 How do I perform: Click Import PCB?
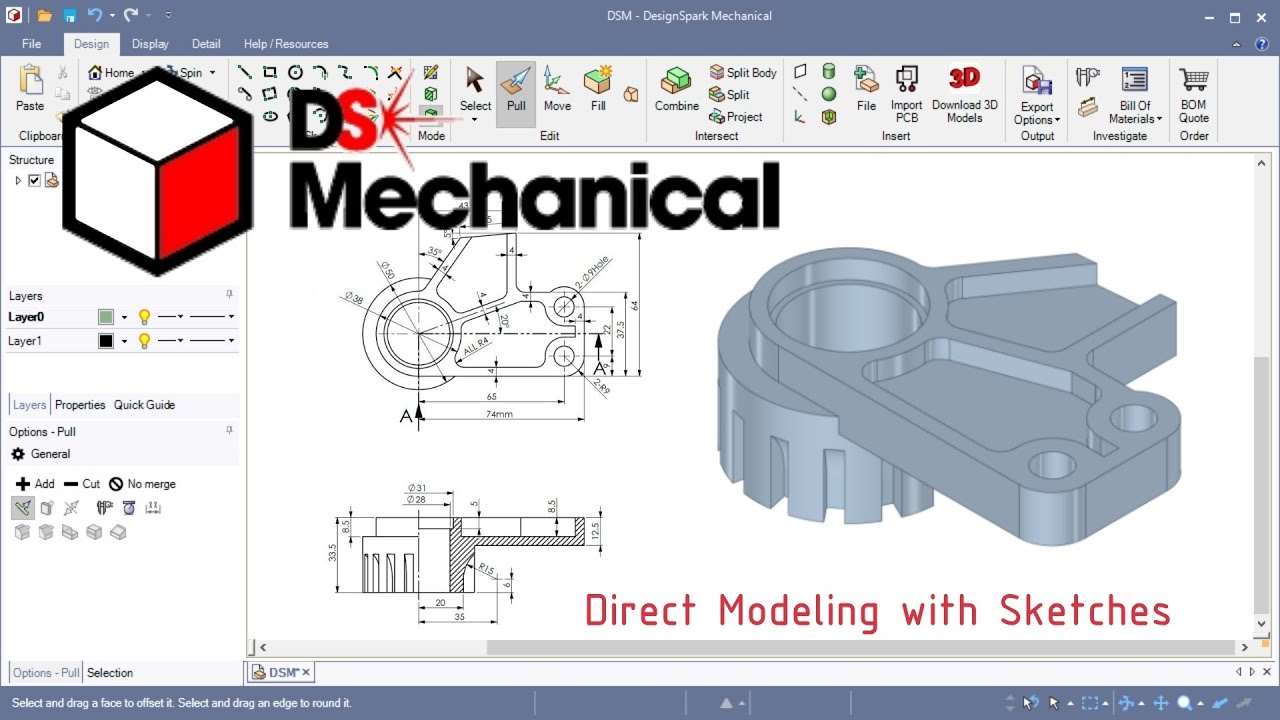[x=906, y=92]
